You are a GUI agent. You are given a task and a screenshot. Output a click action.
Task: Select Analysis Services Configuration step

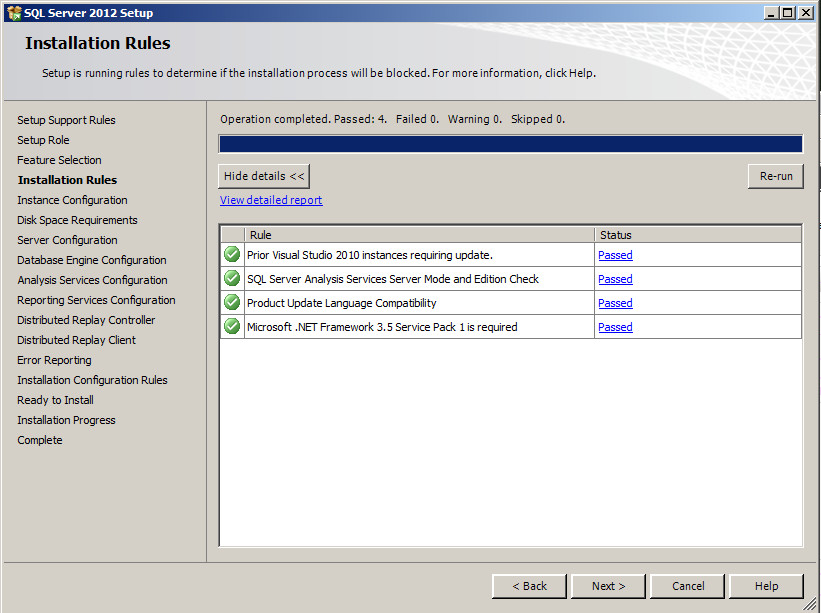click(92, 280)
